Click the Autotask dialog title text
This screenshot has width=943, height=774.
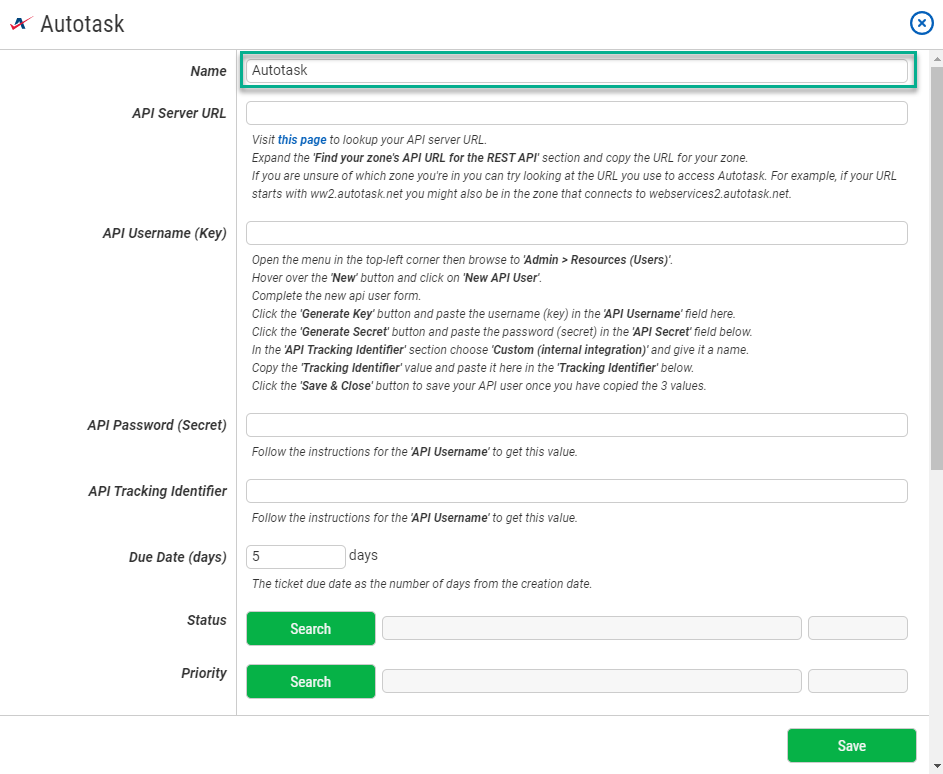[x=82, y=24]
